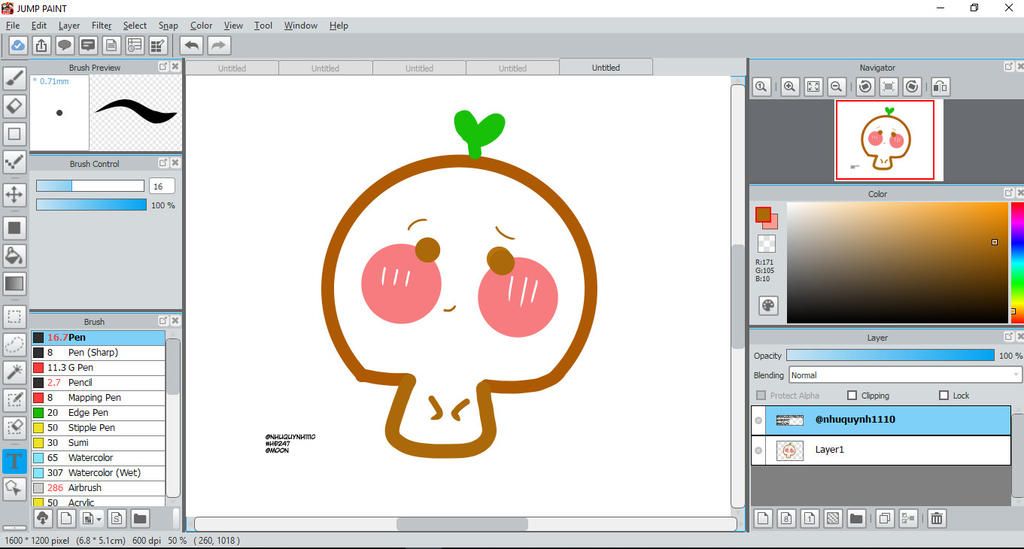
Task: Select the Fill rectangle tool
Action: click(x=14, y=227)
